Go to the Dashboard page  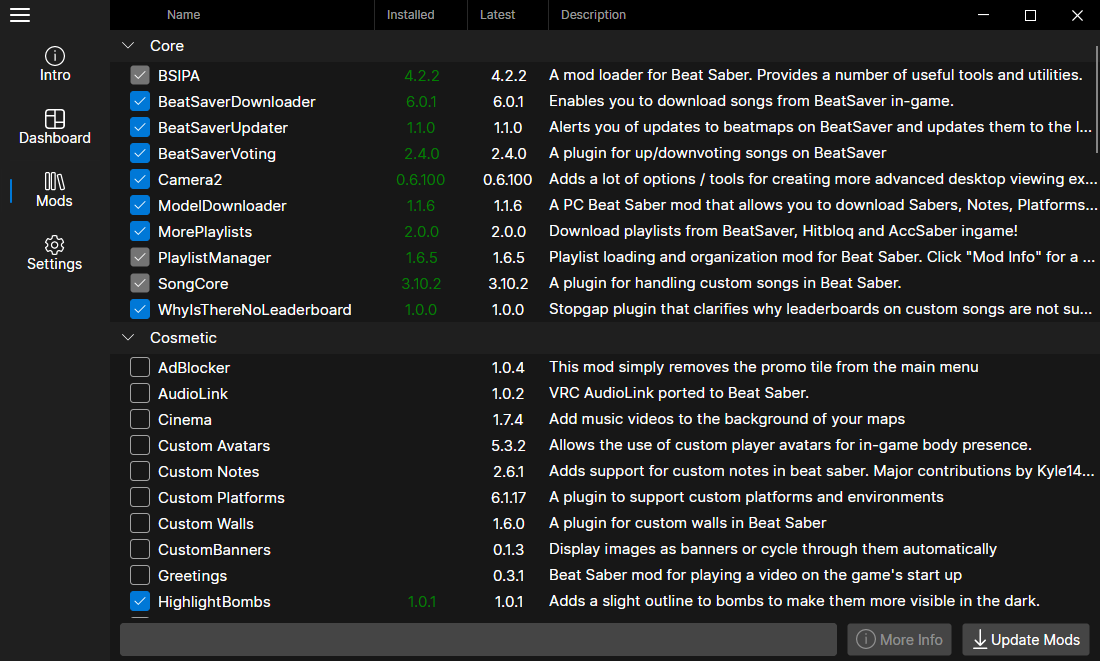[55, 127]
